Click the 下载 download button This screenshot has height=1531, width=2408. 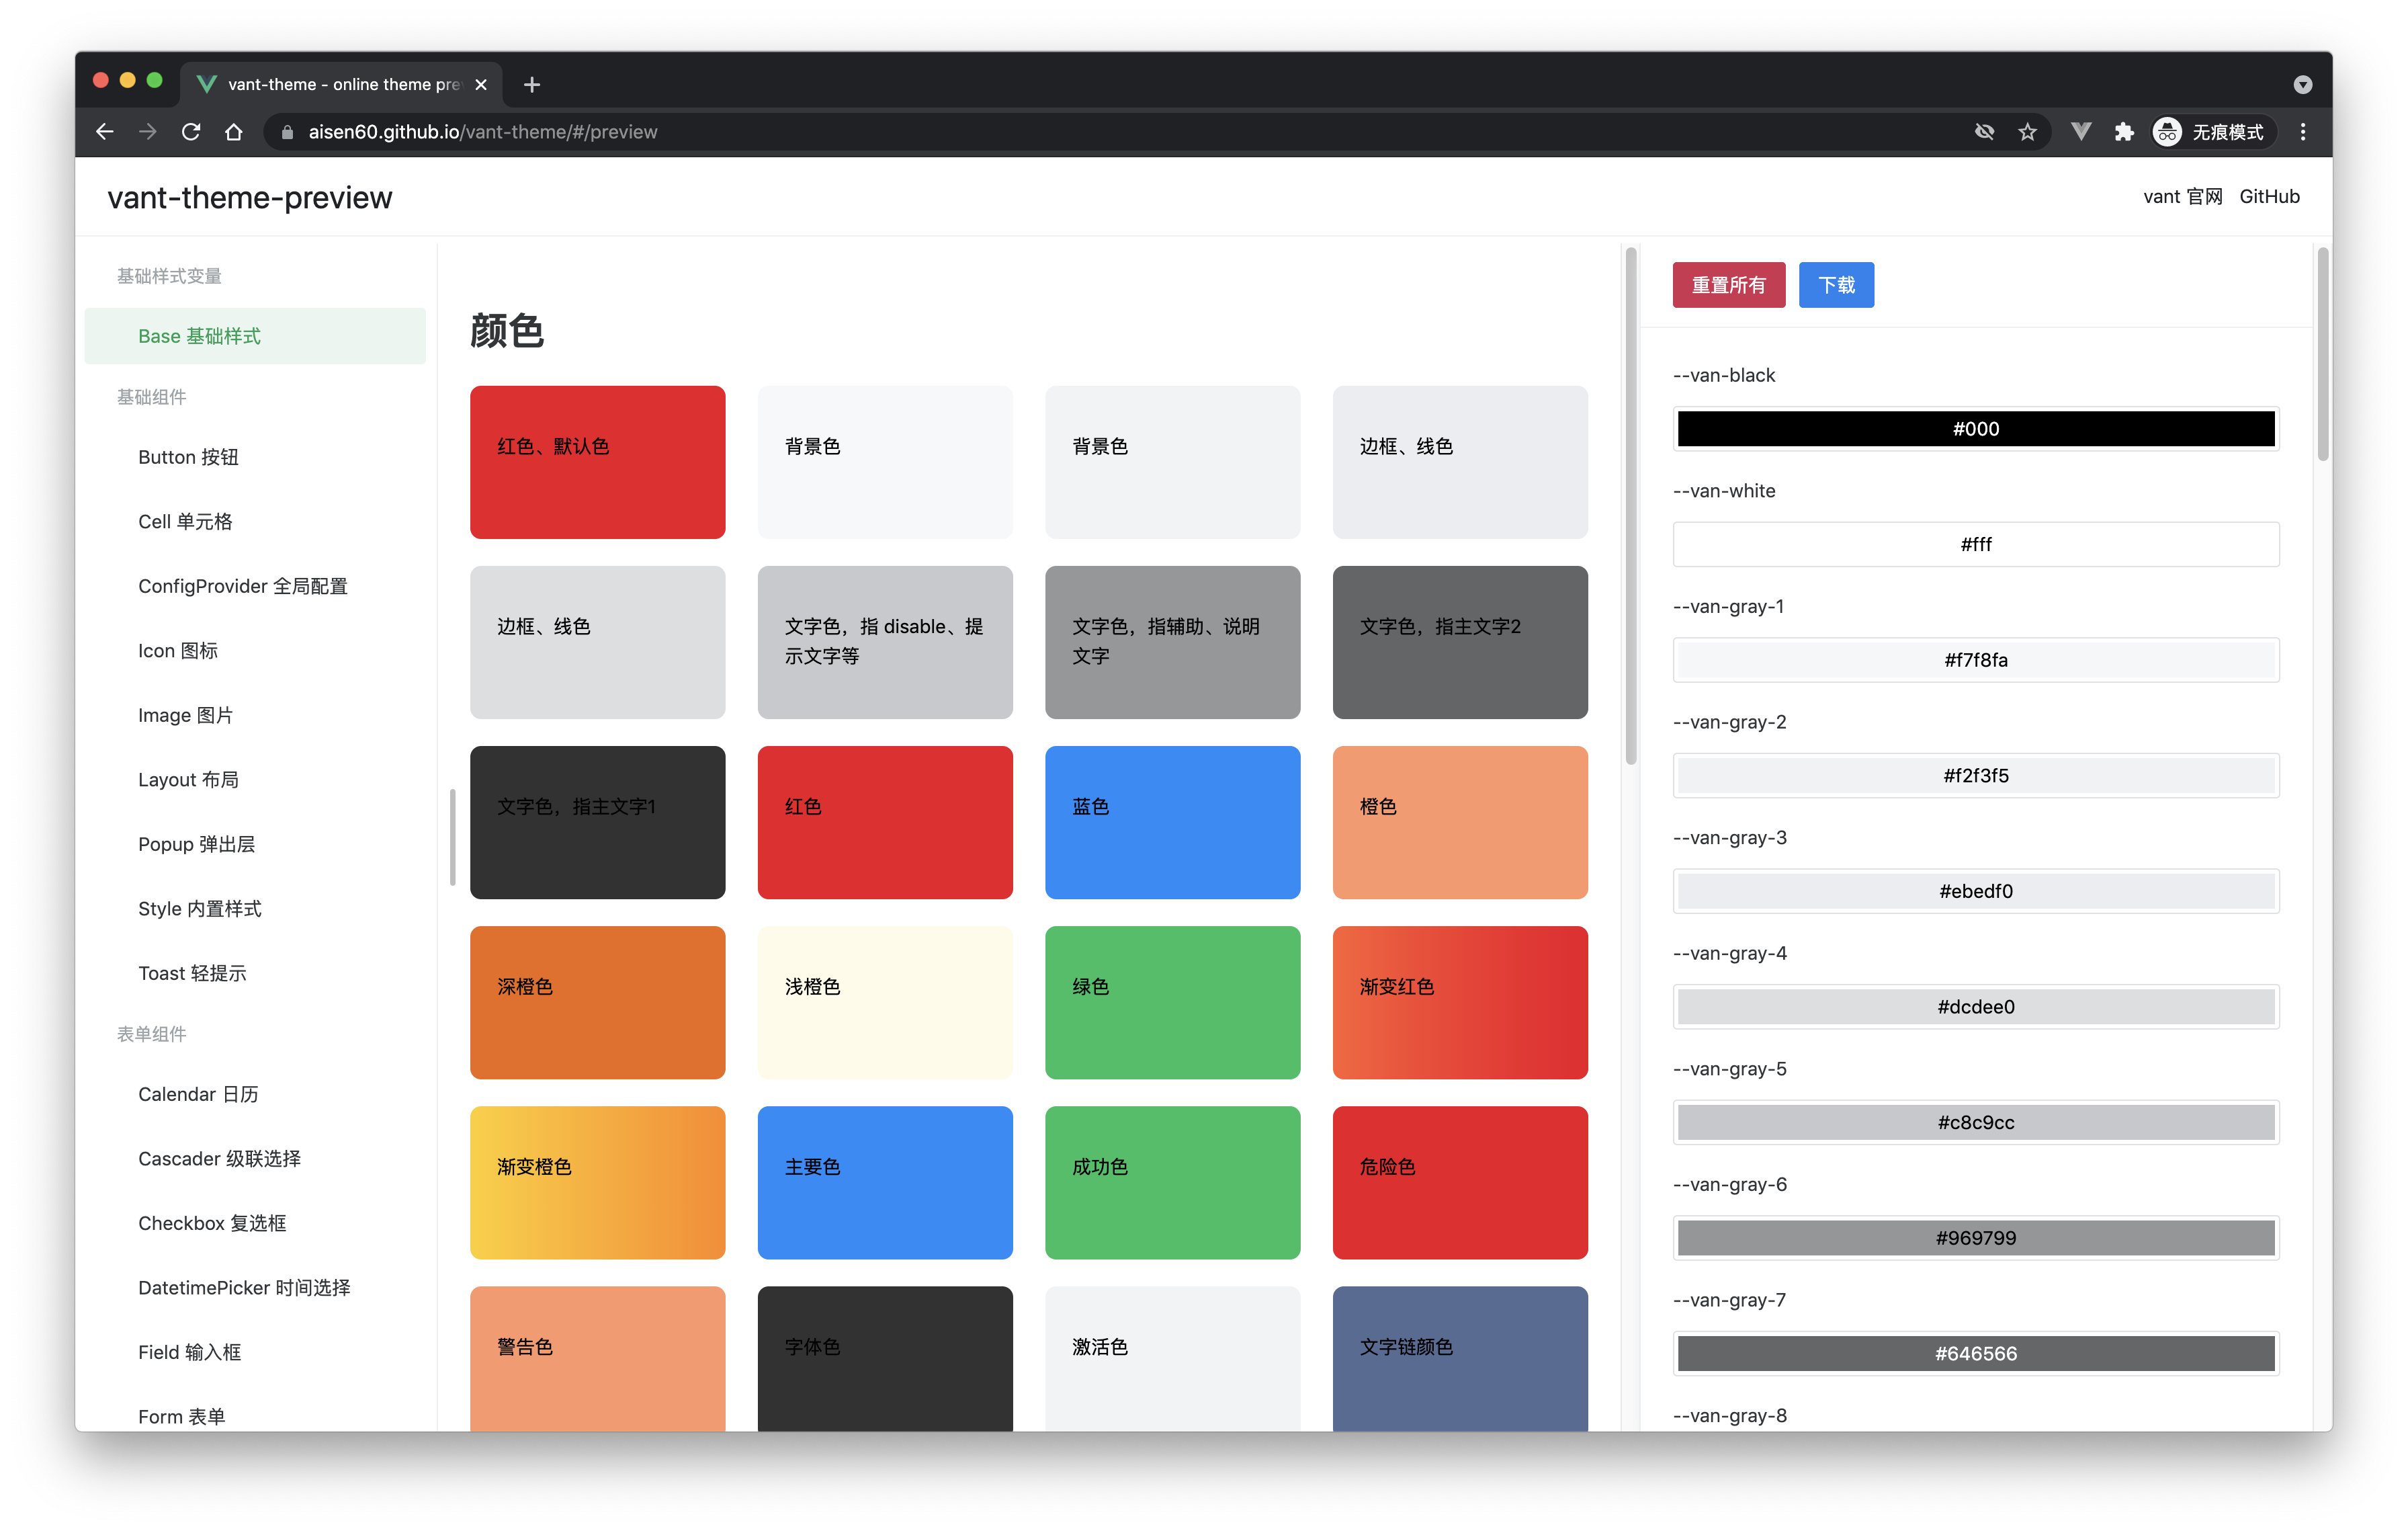[x=1836, y=285]
